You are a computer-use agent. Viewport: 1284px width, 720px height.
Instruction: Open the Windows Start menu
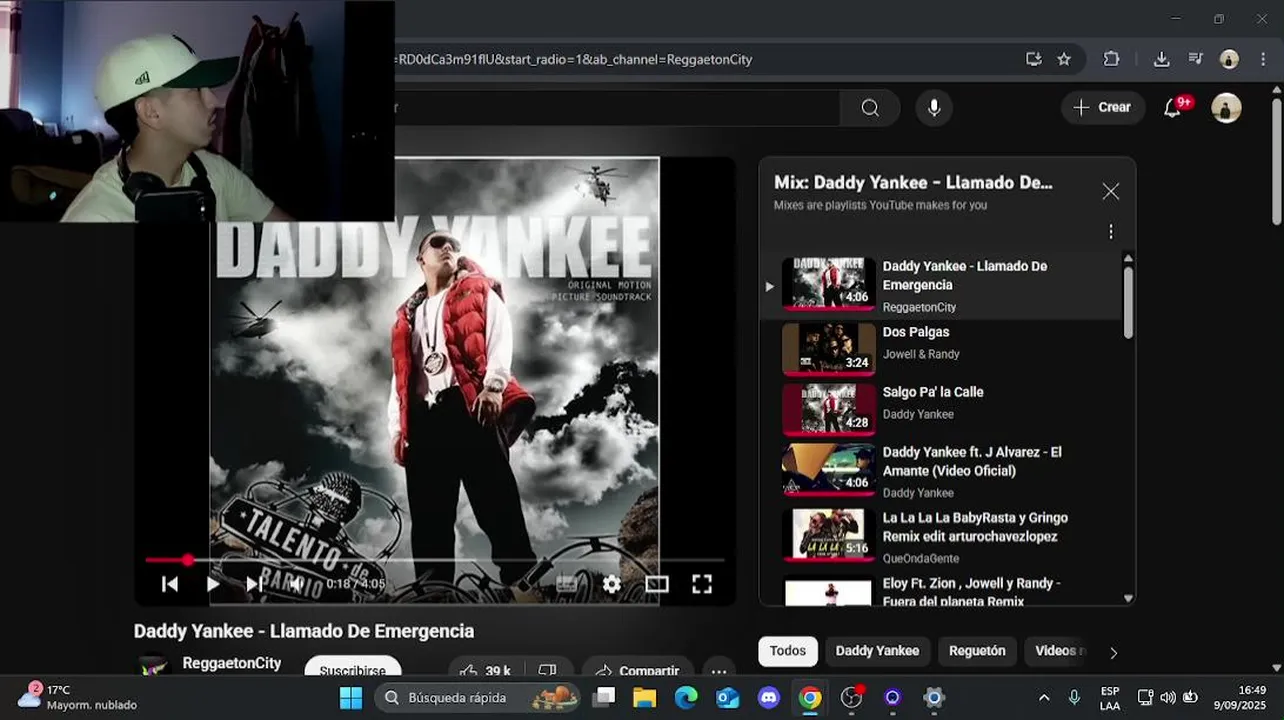point(351,697)
